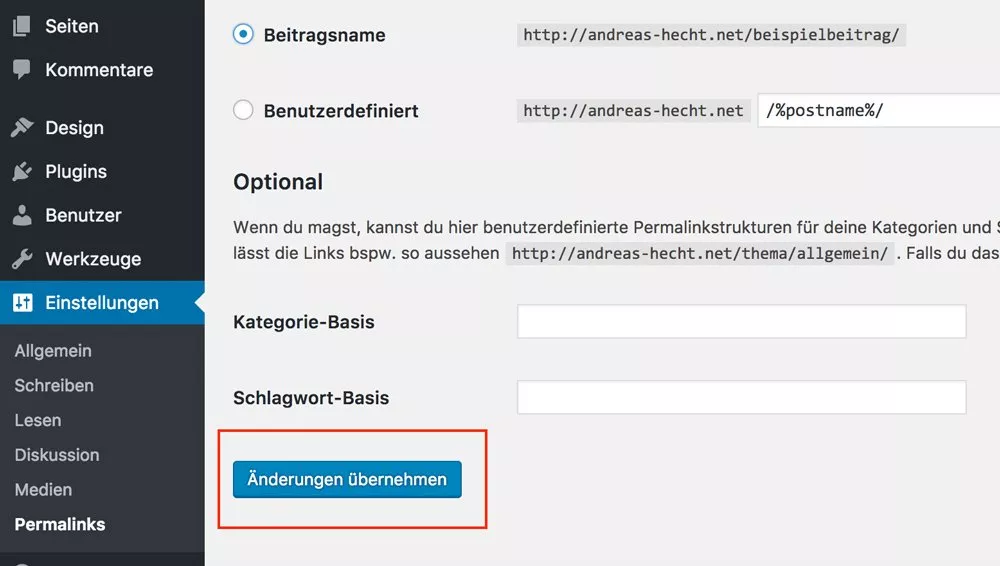Navigate to the Medien settings page
1000x566 pixels.
[43, 490]
